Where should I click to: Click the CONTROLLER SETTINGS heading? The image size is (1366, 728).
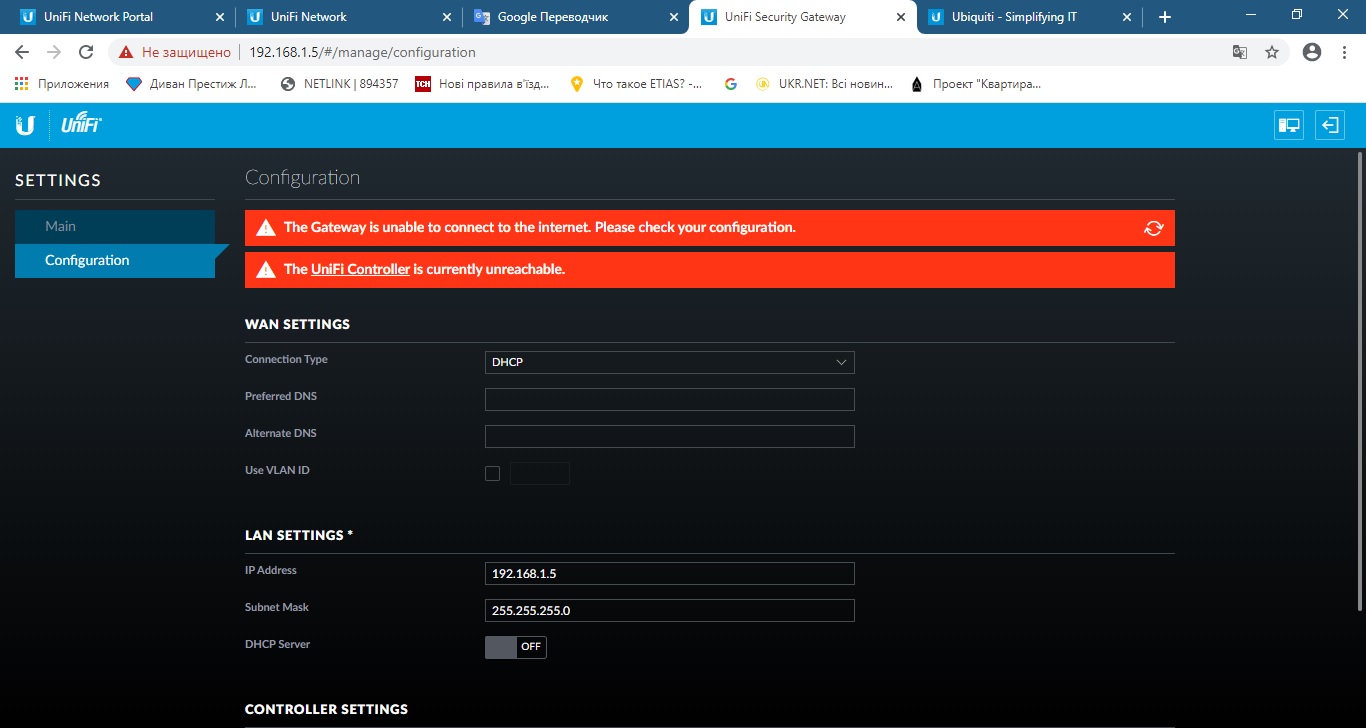coord(326,710)
